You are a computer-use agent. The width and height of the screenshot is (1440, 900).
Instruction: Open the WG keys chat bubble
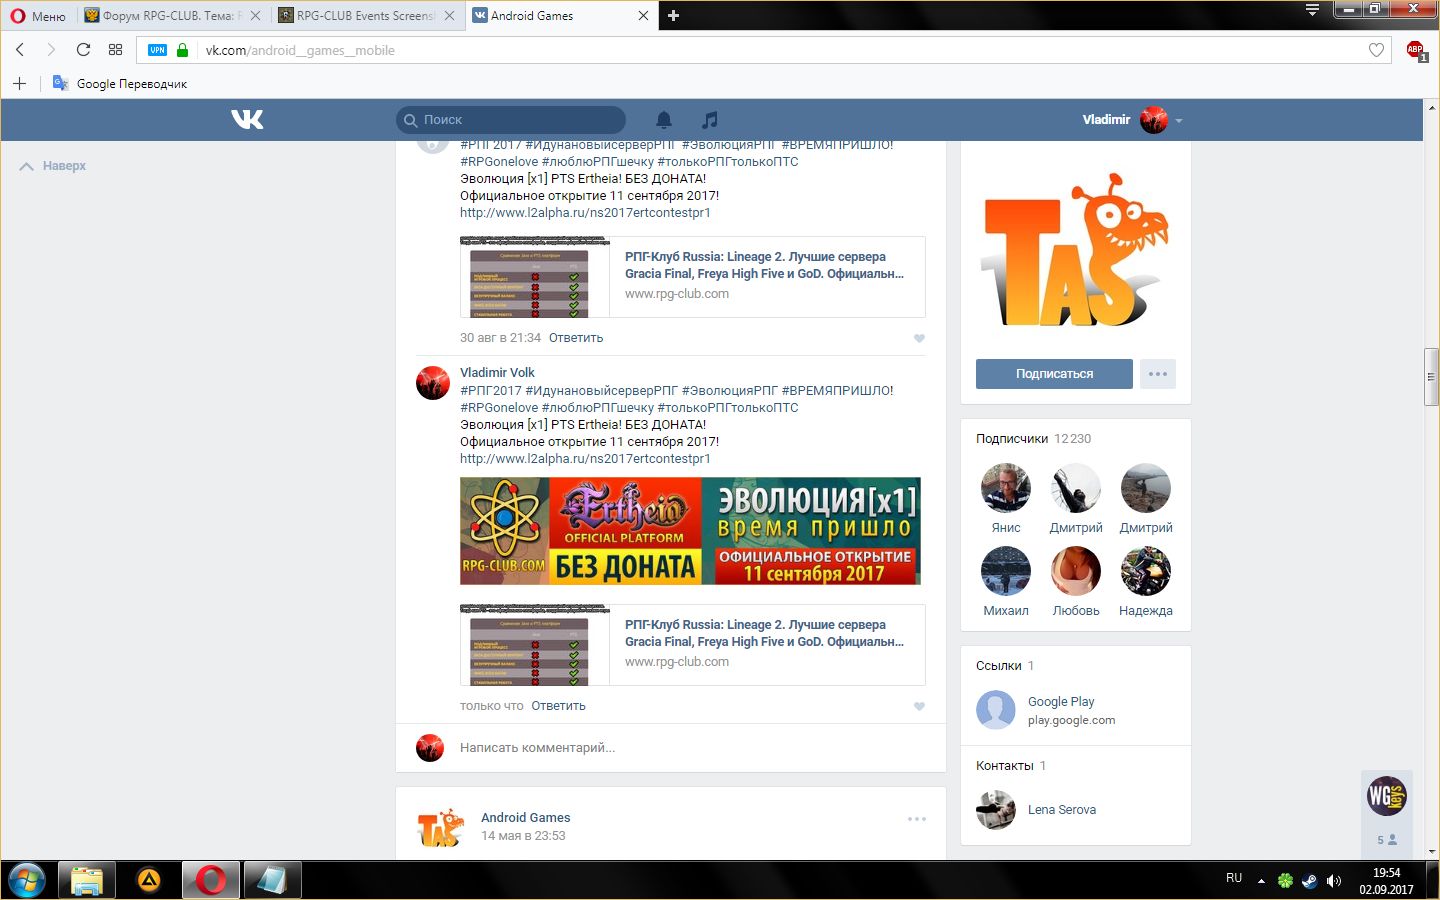[1387, 796]
